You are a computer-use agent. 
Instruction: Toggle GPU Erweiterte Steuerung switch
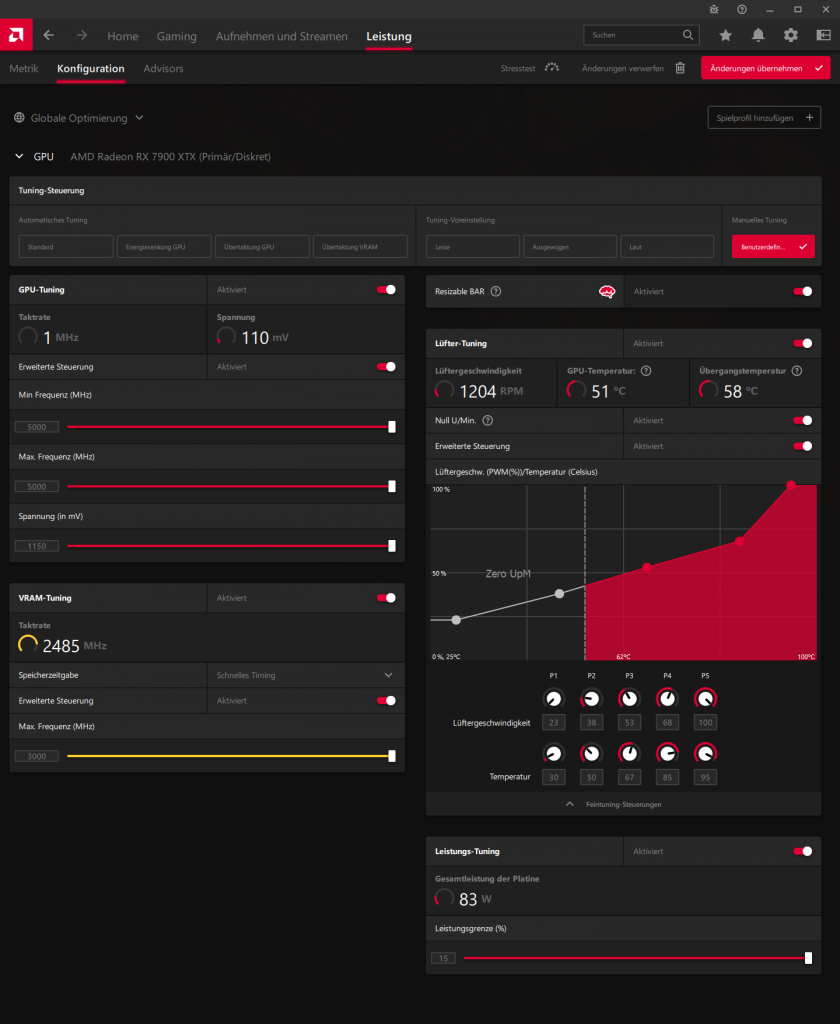[x=386, y=367]
